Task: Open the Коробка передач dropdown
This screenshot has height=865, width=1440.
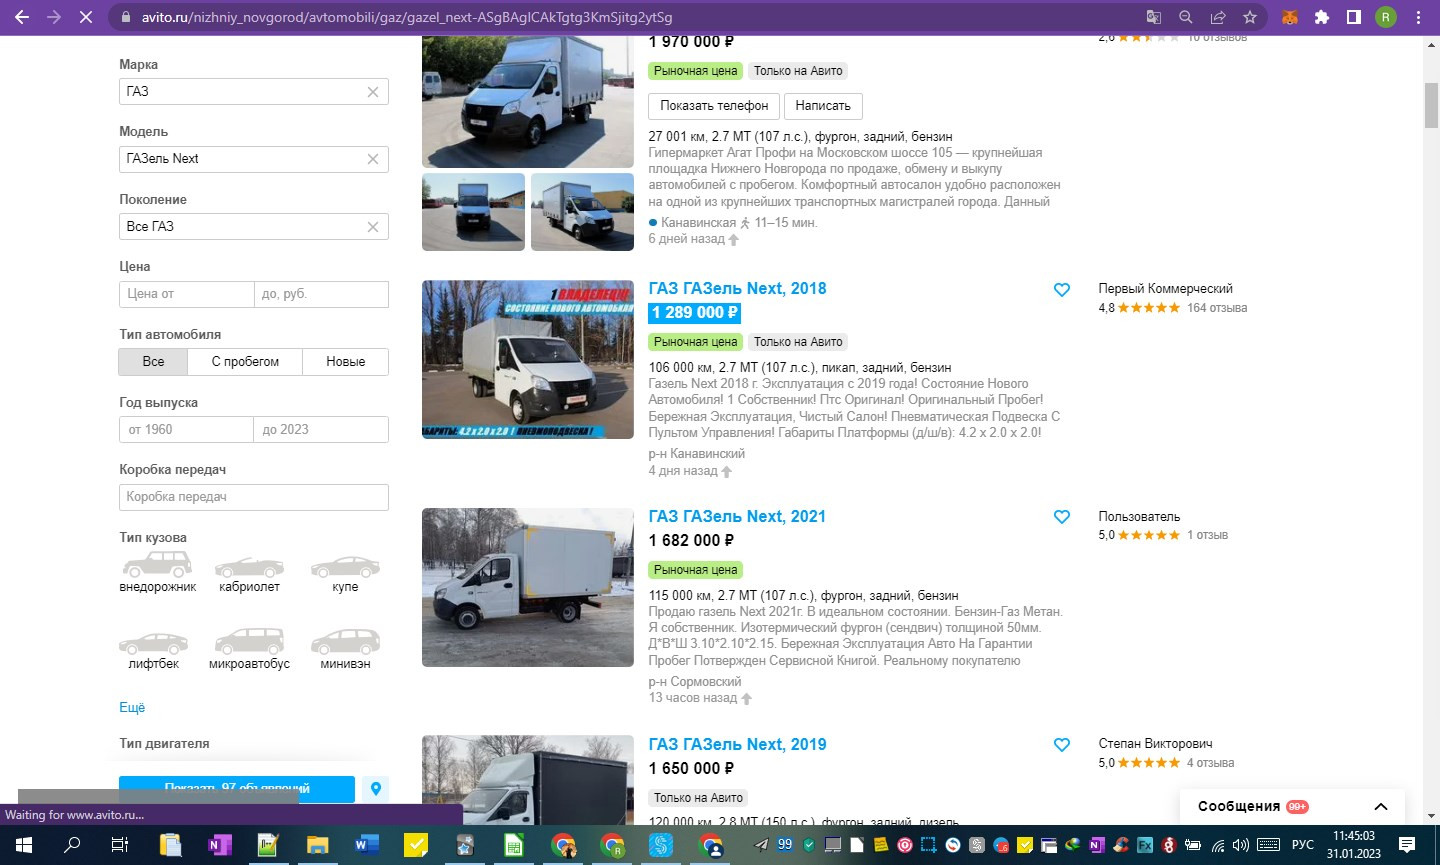Action: 254,497
